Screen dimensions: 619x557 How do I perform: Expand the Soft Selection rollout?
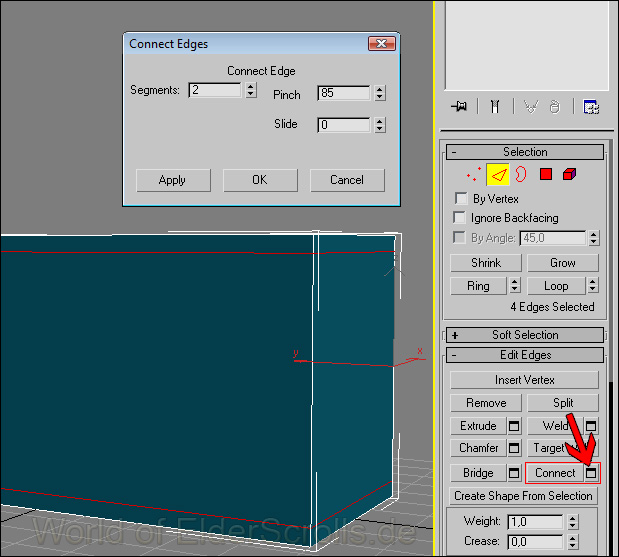tap(455, 335)
